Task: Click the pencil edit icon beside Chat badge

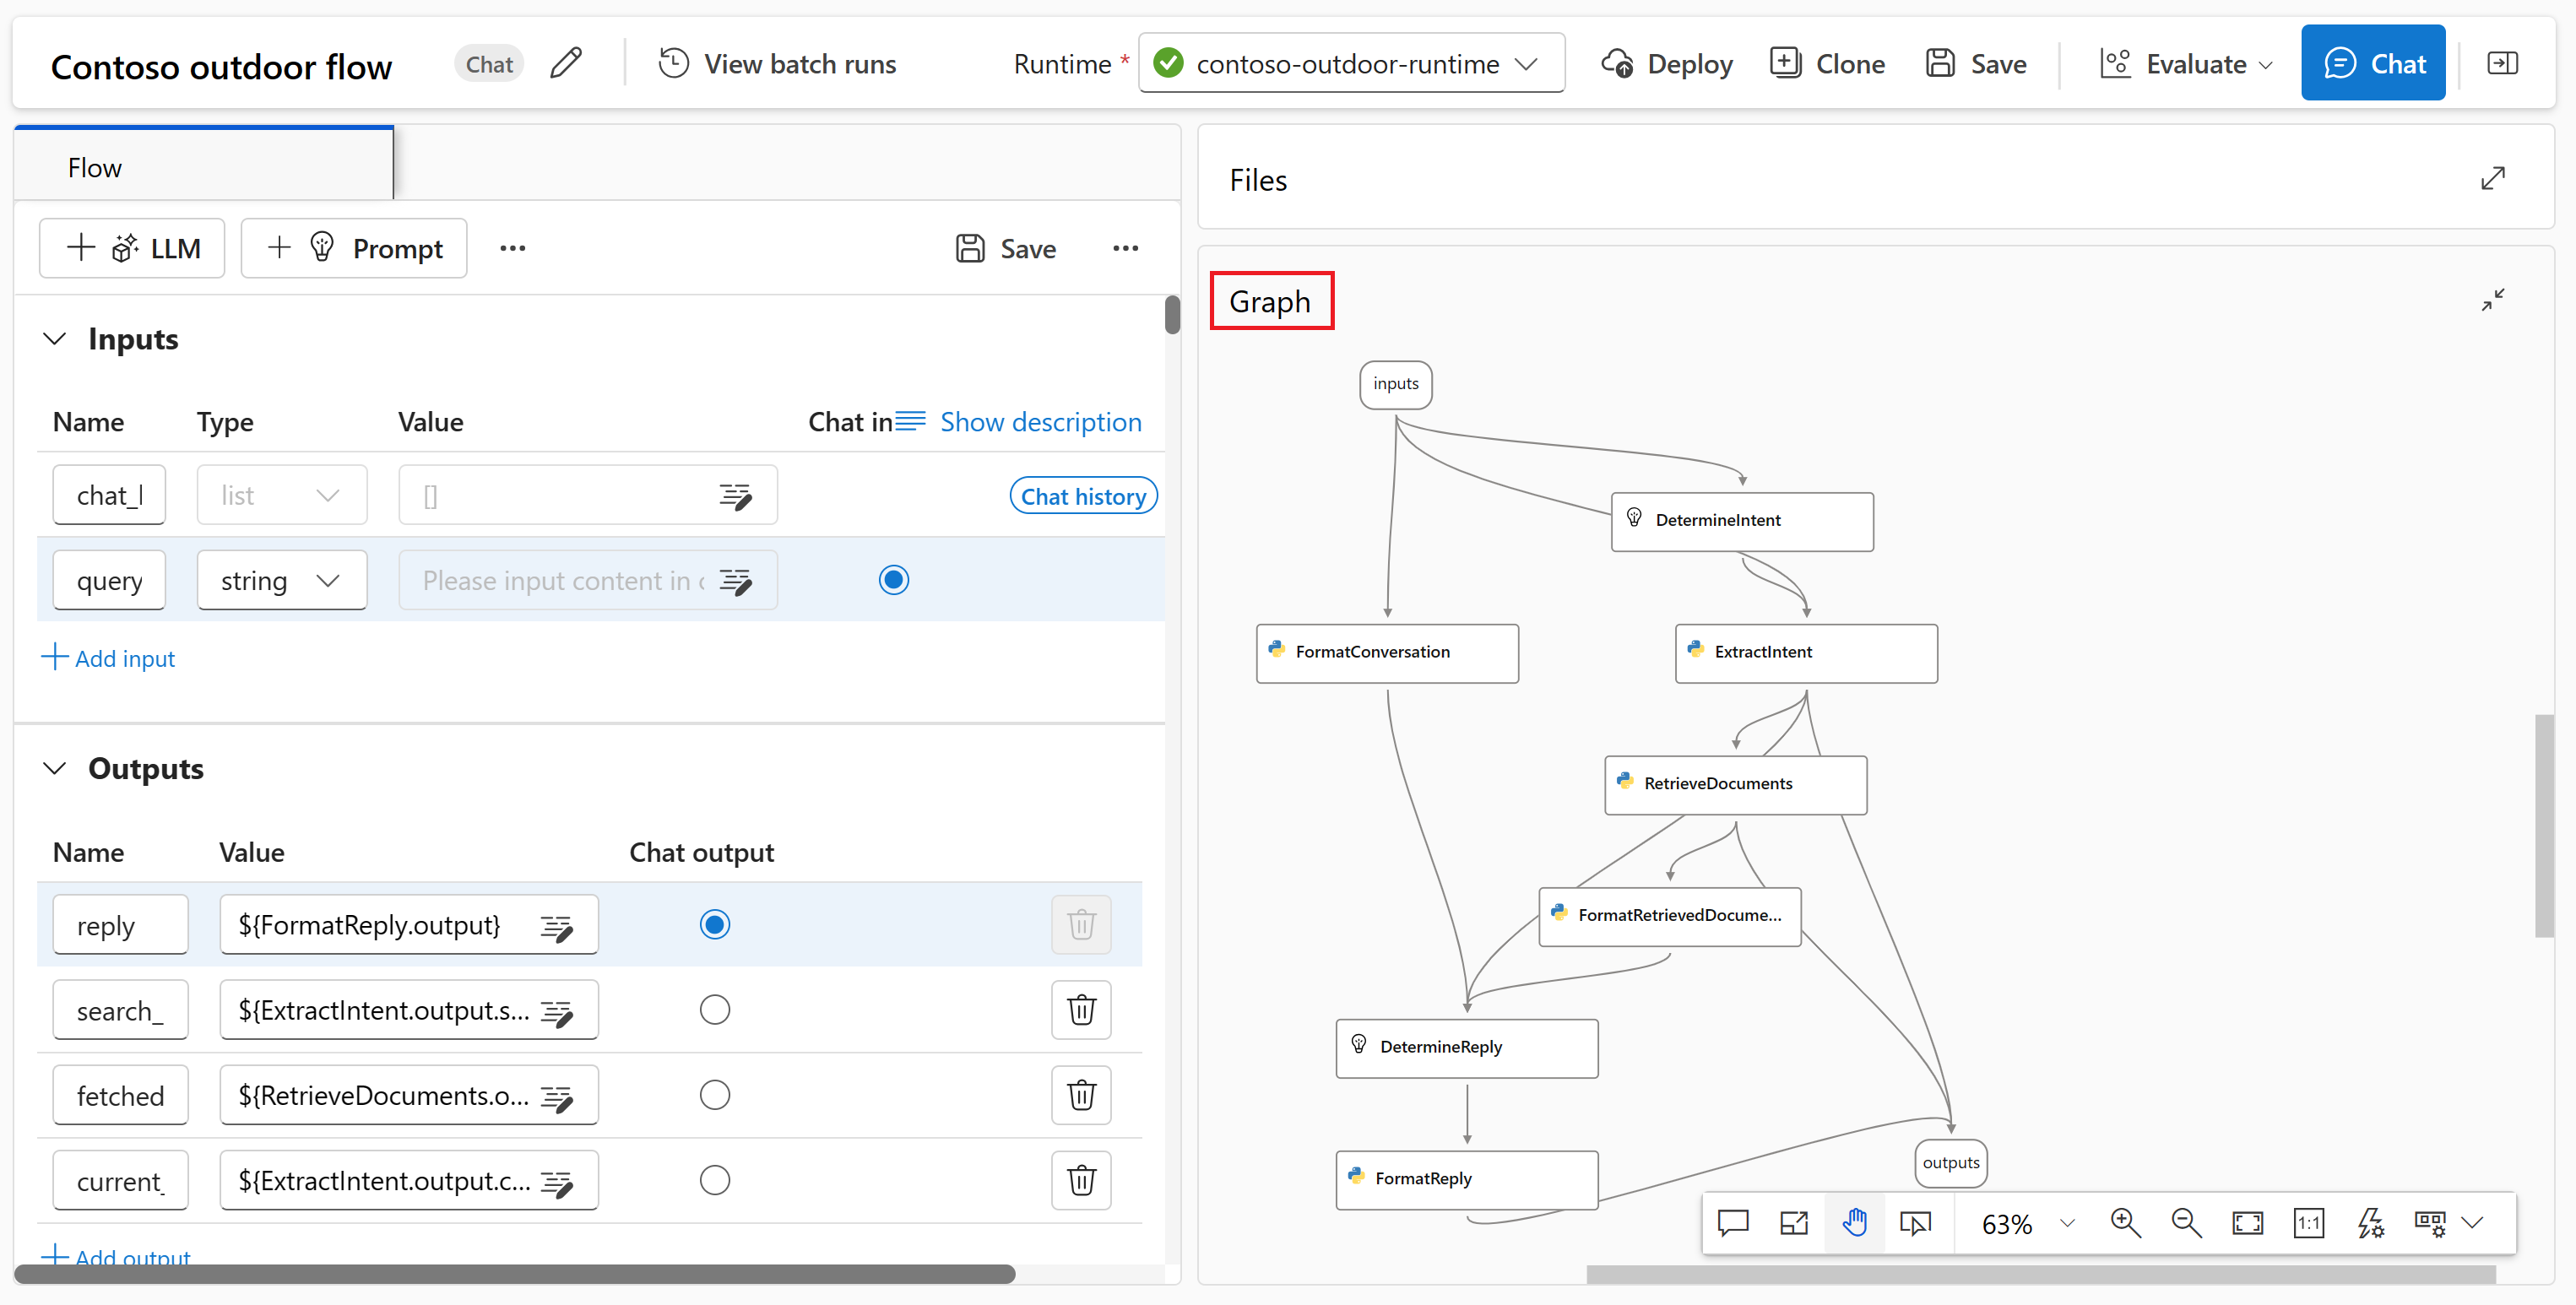Action: click(x=566, y=63)
